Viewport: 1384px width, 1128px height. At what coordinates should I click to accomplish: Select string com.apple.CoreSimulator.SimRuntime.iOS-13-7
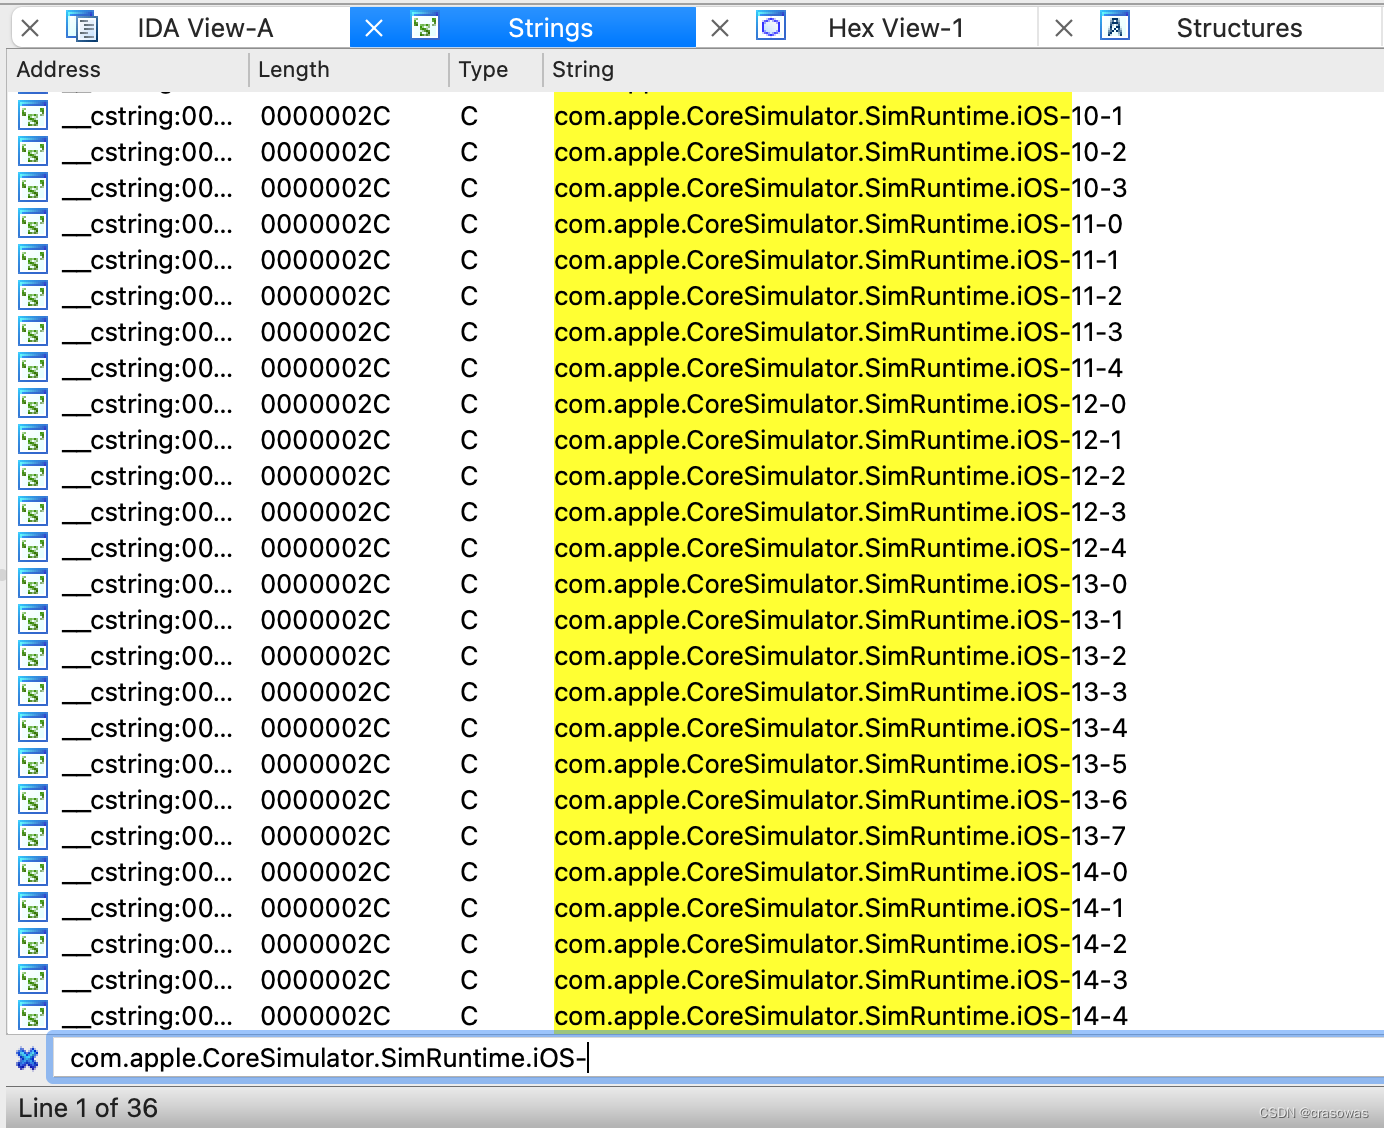[840, 836]
